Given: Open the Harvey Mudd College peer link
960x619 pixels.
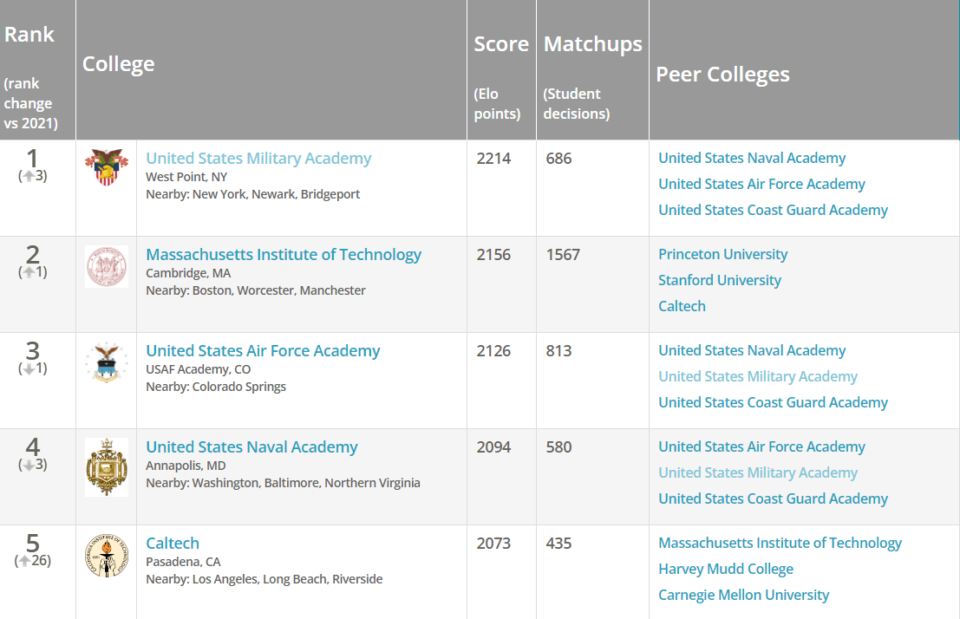Looking at the screenshot, I should click(x=726, y=568).
